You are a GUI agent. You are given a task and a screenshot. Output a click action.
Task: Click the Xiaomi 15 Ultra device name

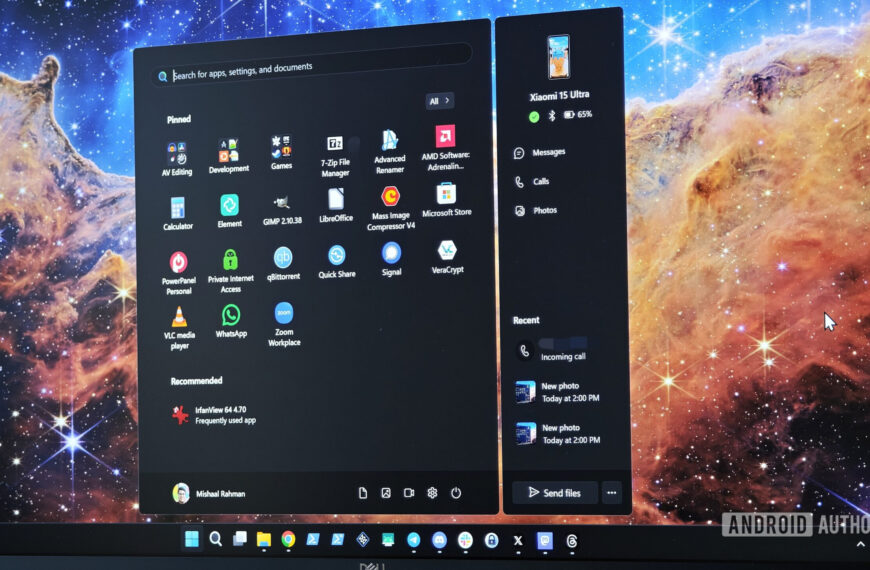tap(559, 95)
